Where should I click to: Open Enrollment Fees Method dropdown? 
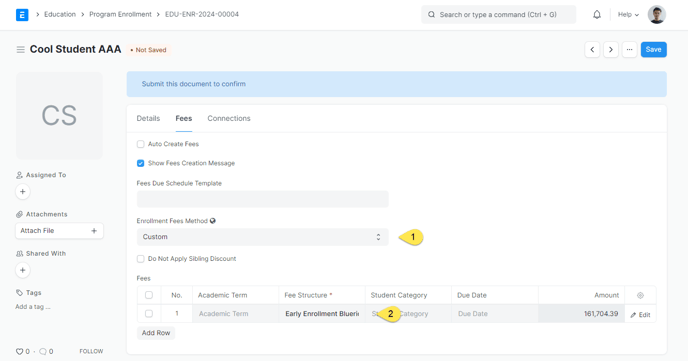tap(262, 237)
